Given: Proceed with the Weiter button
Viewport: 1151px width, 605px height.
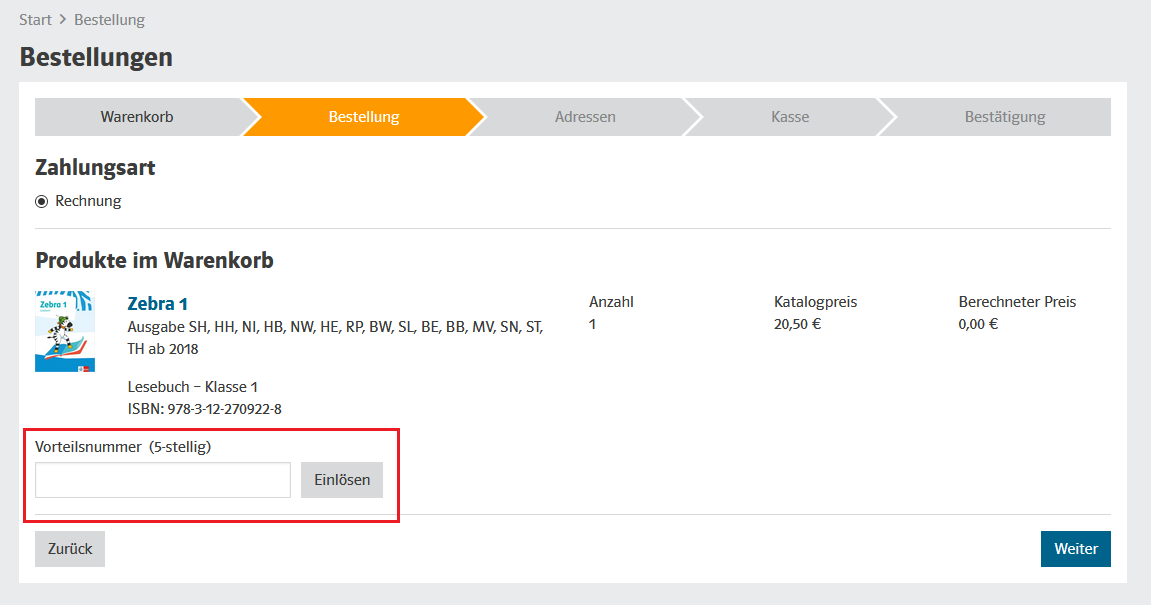Looking at the screenshot, I should coord(1075,549).
